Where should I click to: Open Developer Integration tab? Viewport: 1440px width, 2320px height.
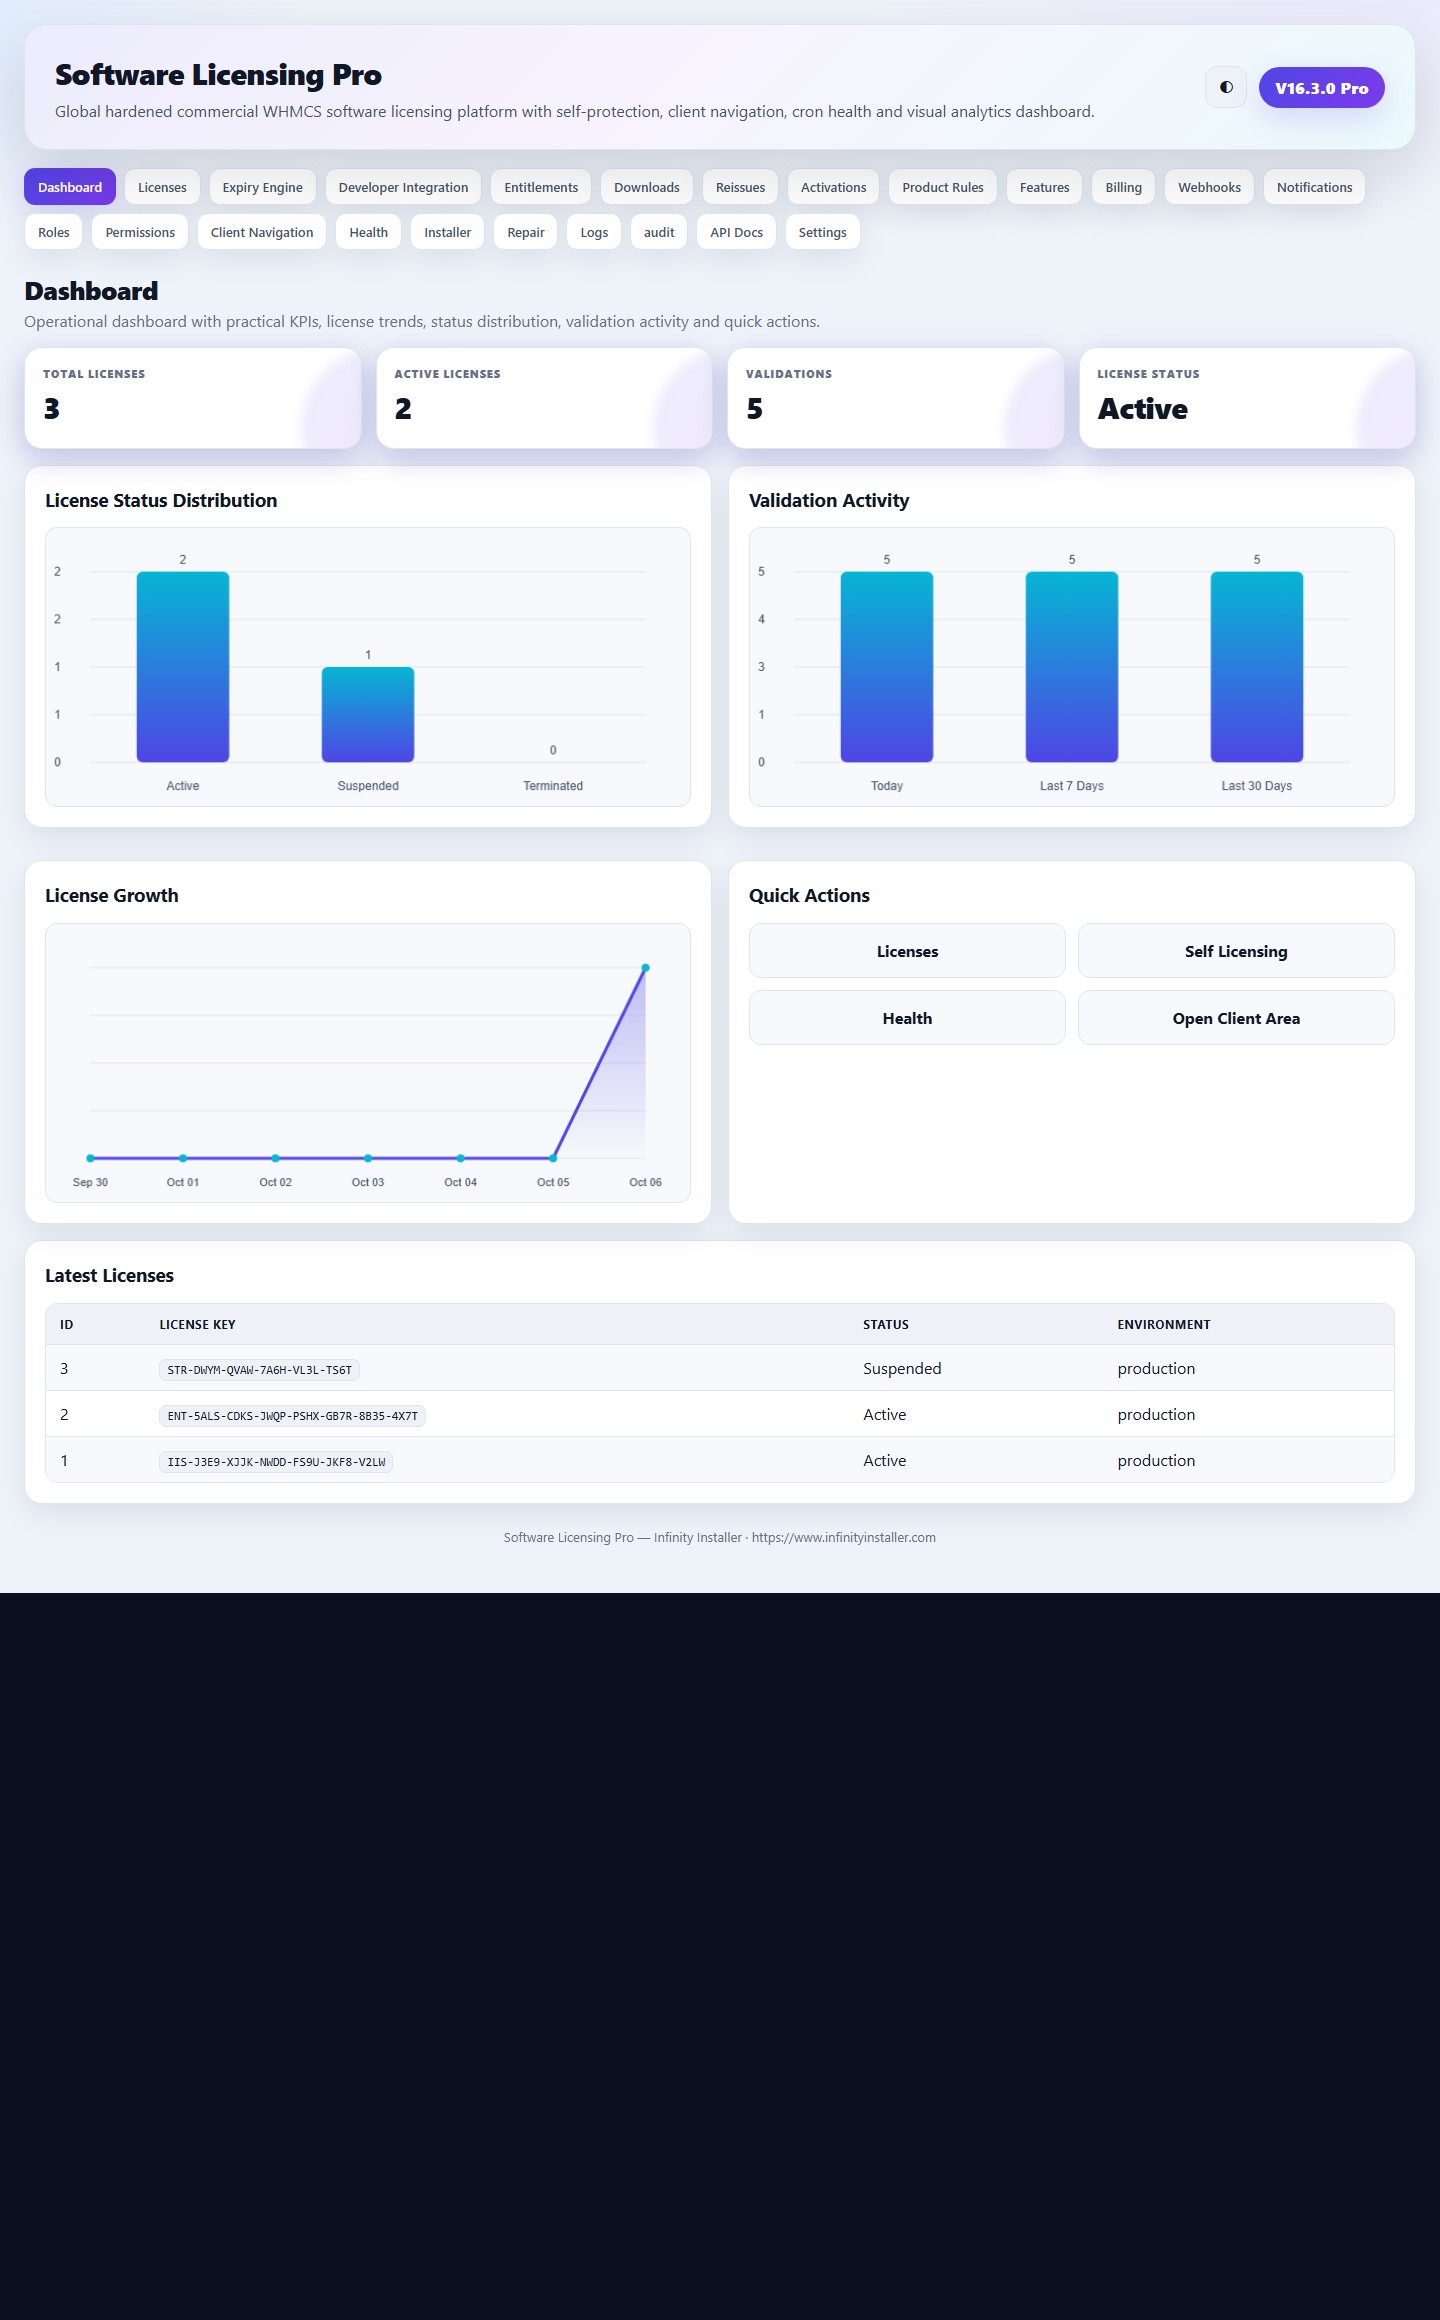[x=403, y=187]
